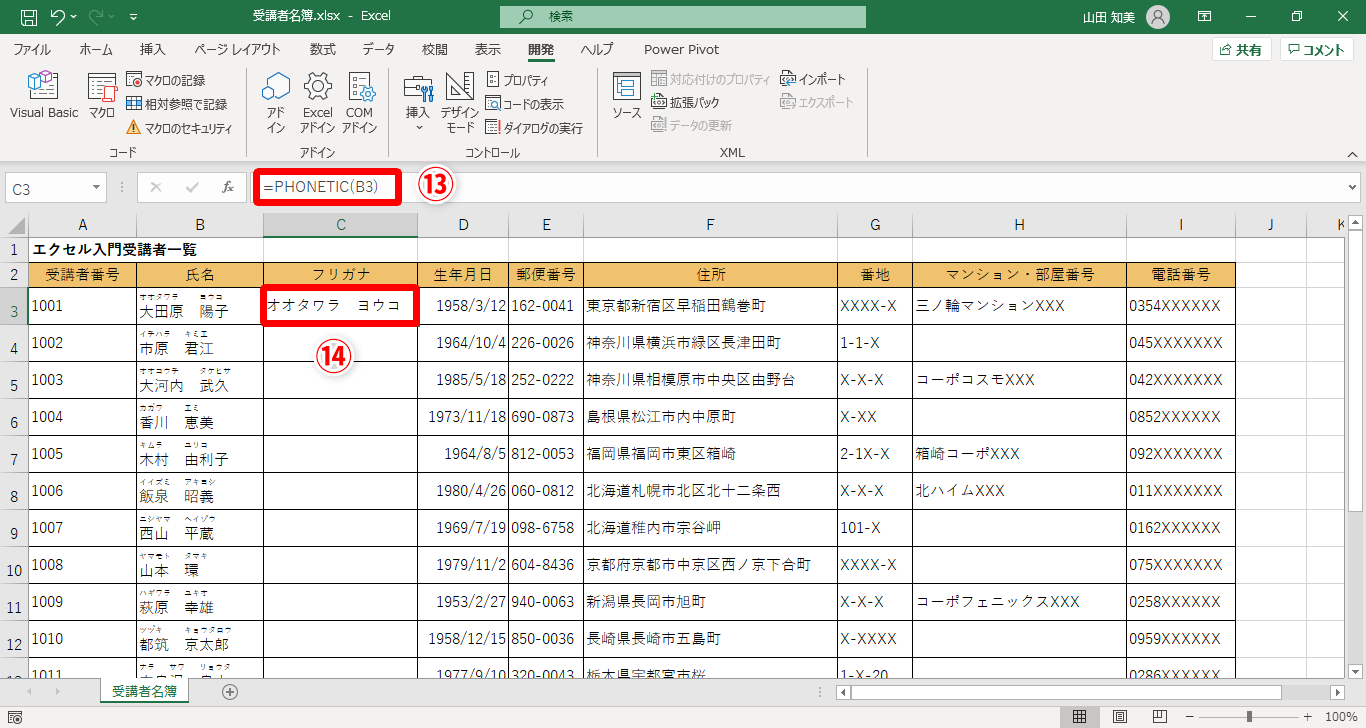
Task: Expand the formula bar chevron
Action: coord(1352,187)
